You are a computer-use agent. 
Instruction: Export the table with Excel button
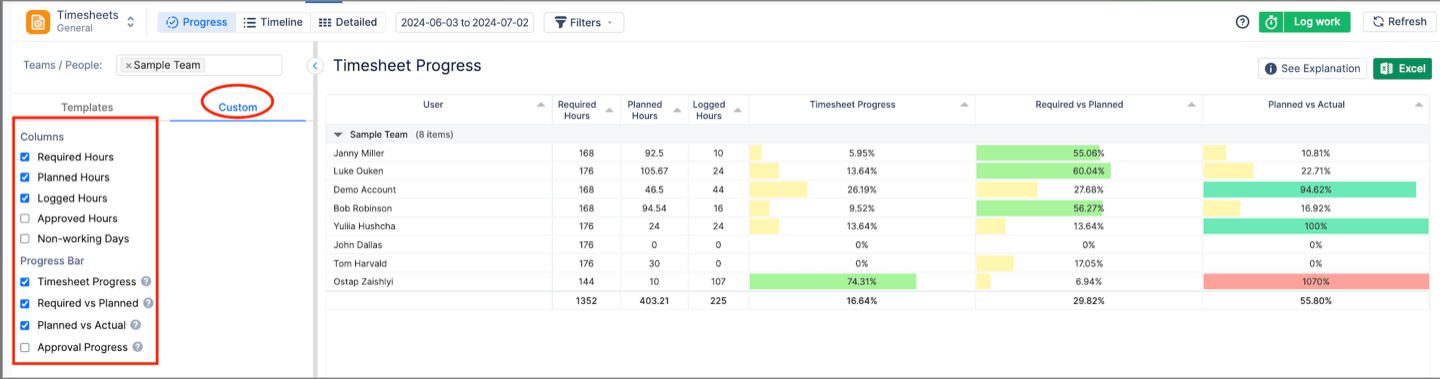point(1402,68)
